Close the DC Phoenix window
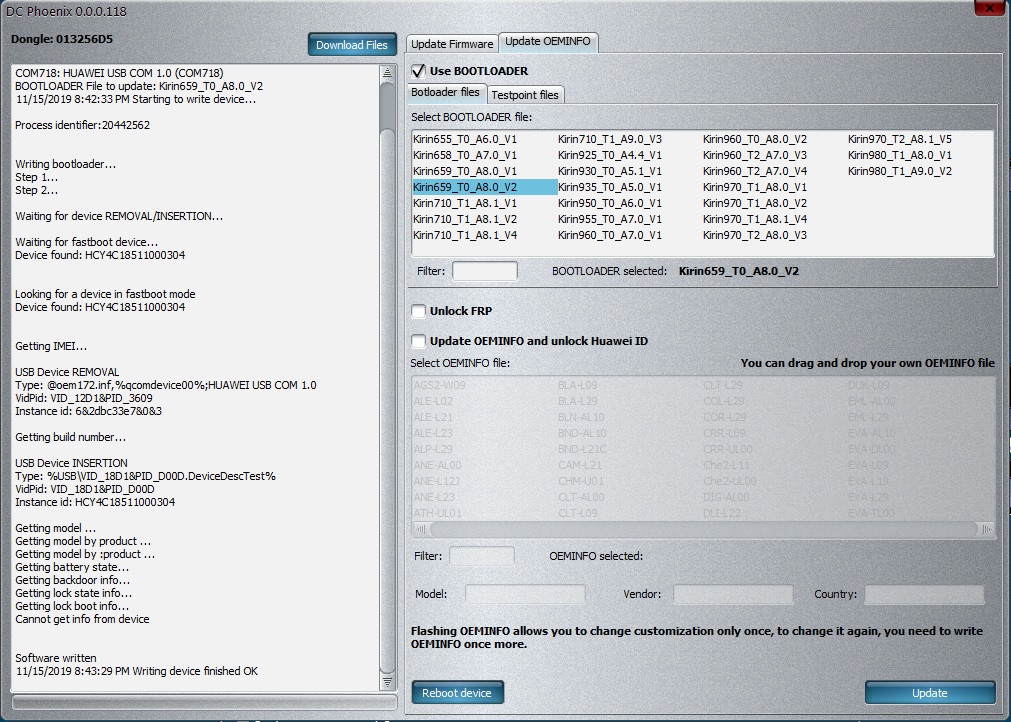This screenshot has width=1011, height=722. click(x=990, y=8)
